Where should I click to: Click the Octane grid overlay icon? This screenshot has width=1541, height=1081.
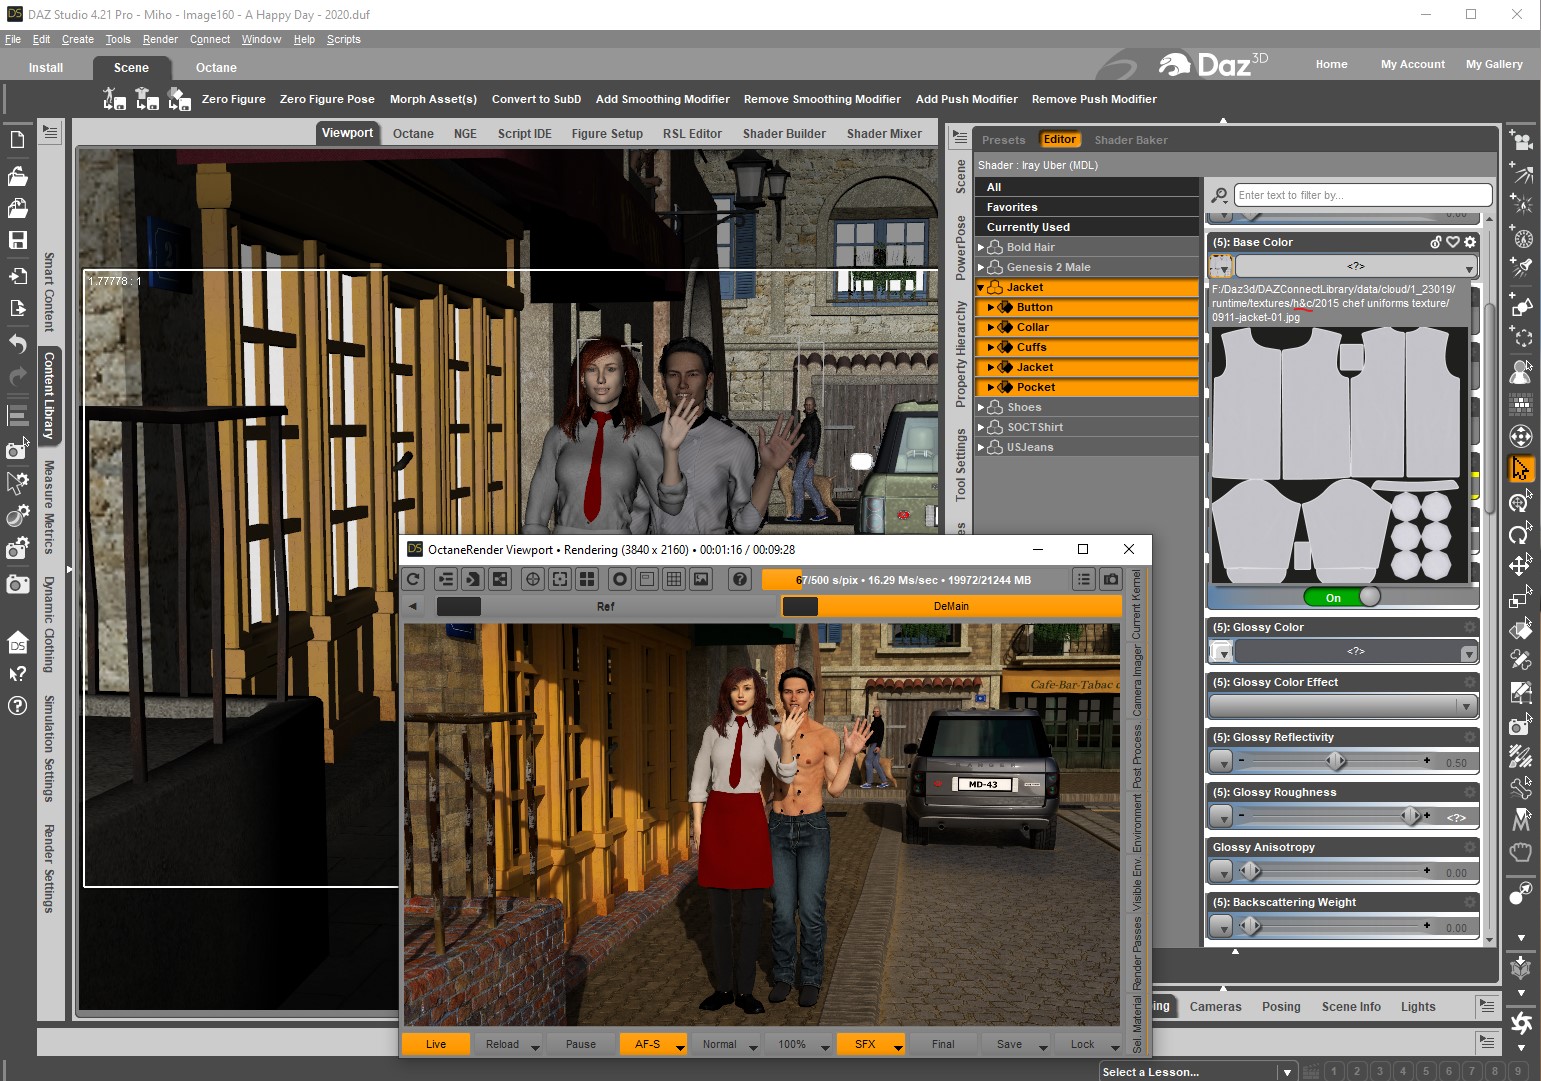click(674, 579)
